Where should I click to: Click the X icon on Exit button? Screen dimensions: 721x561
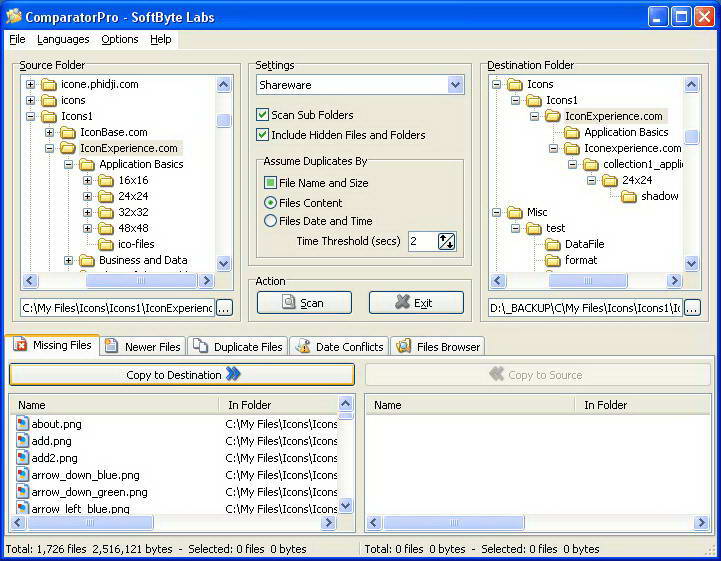[402, 302]
